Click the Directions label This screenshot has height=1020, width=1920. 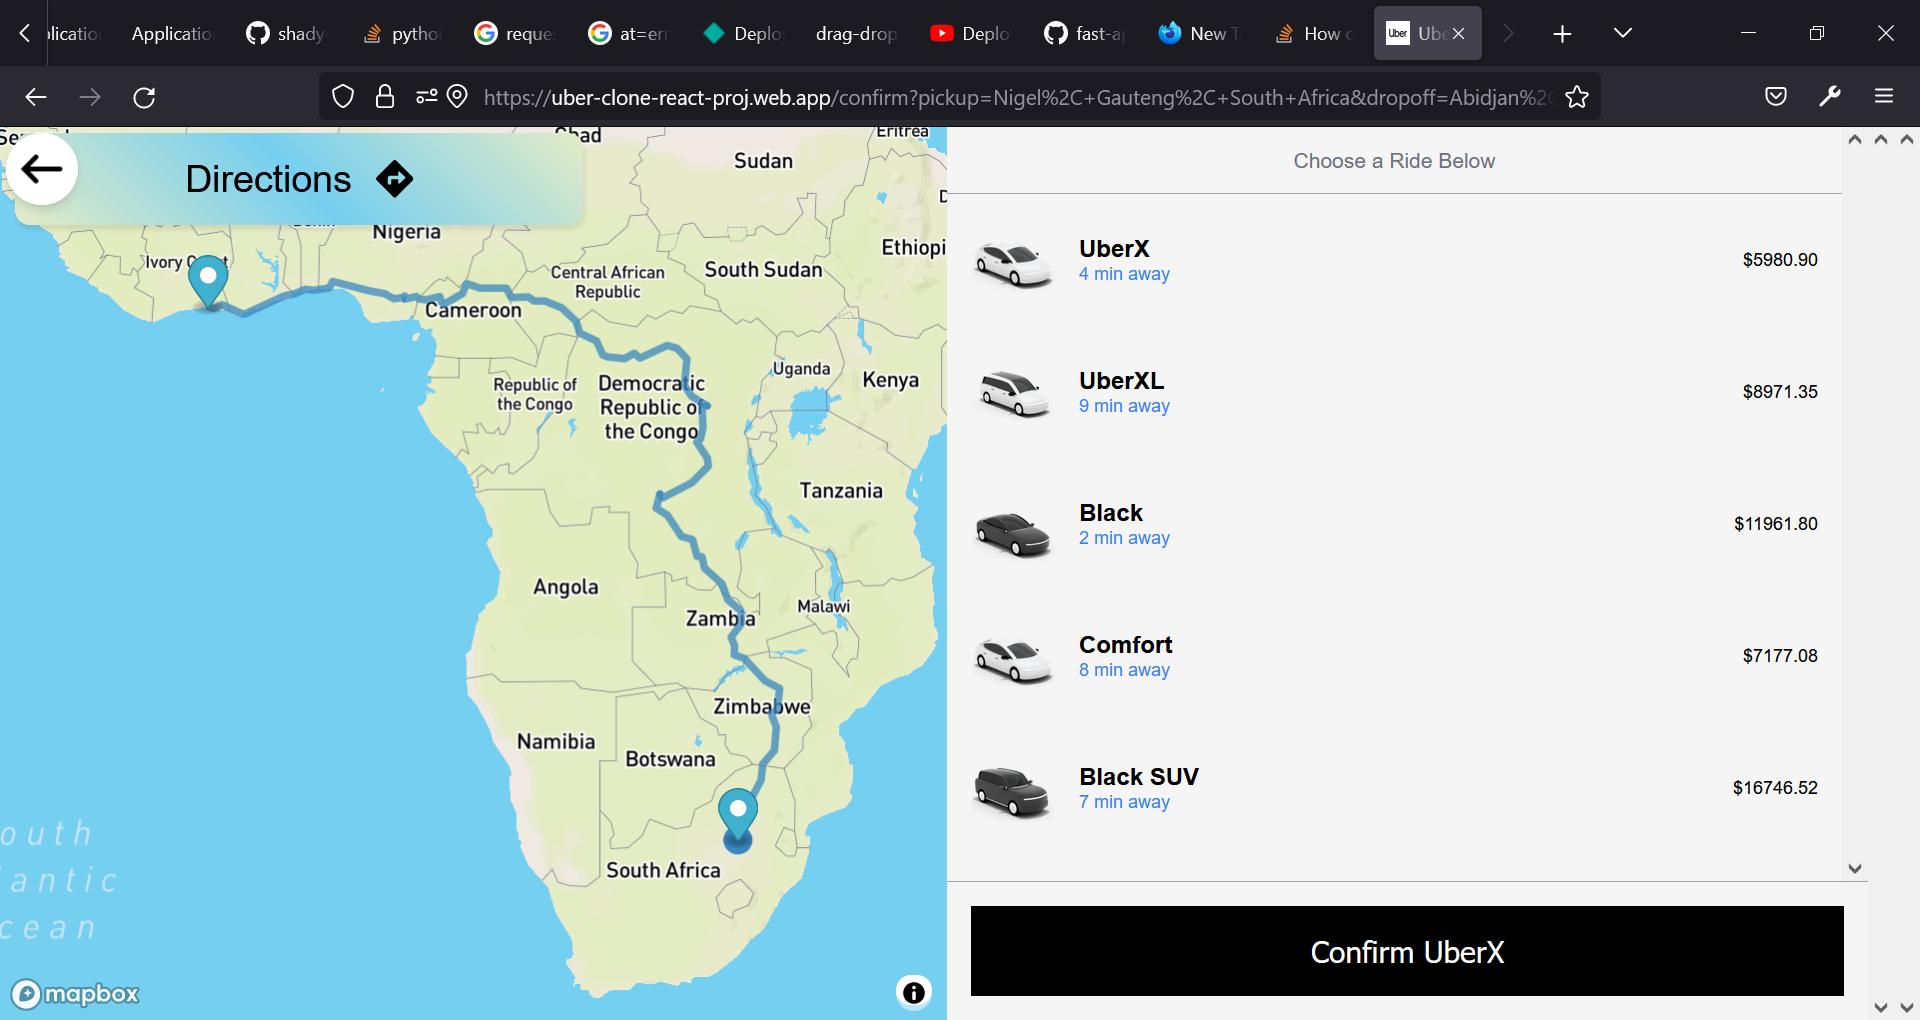268,179
